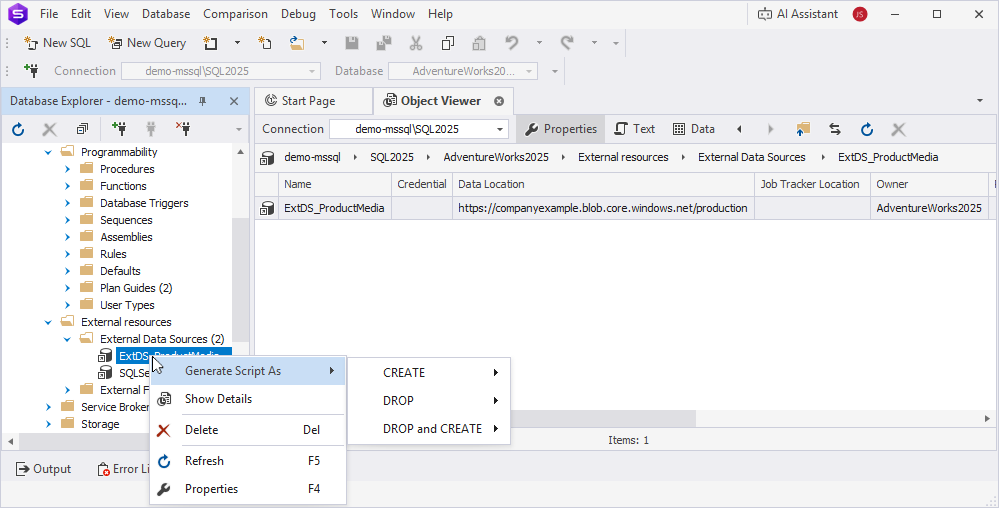Click the New SQL toolbar button

[57, 43]
